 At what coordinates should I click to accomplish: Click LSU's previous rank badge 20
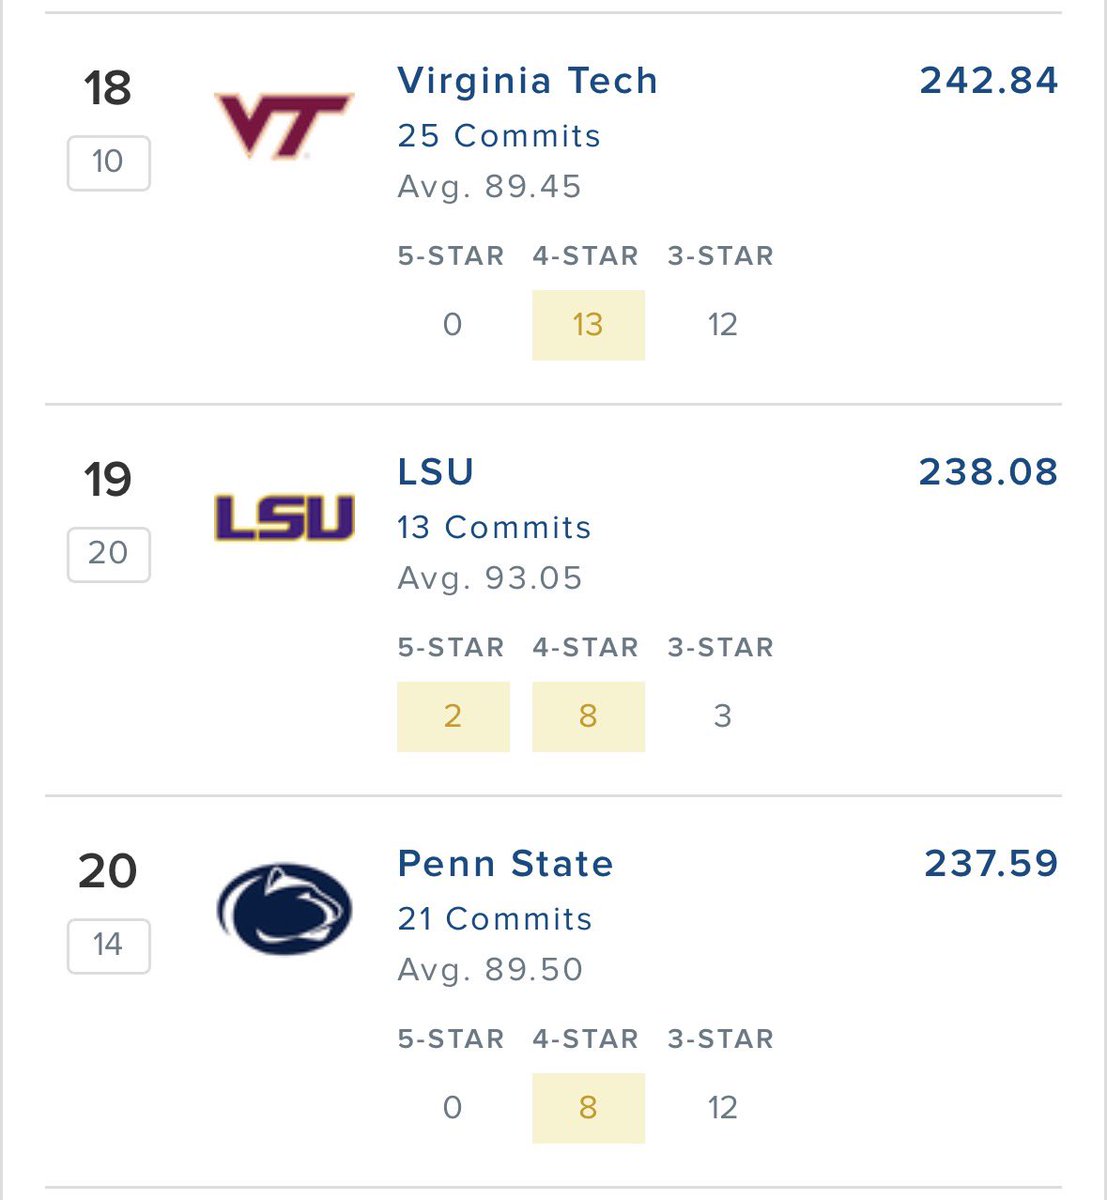point(108,555)
